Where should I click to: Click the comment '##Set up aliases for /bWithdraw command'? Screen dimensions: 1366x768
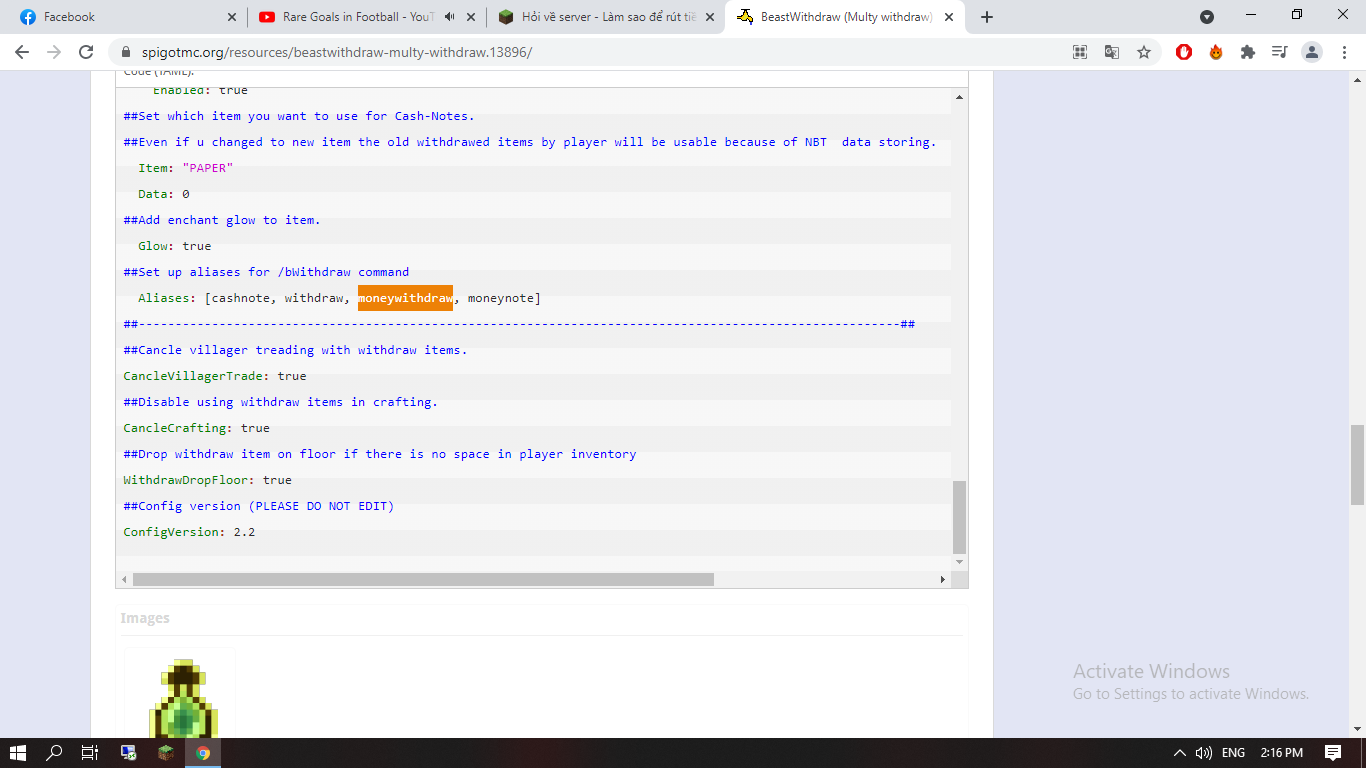click(266, 272)
